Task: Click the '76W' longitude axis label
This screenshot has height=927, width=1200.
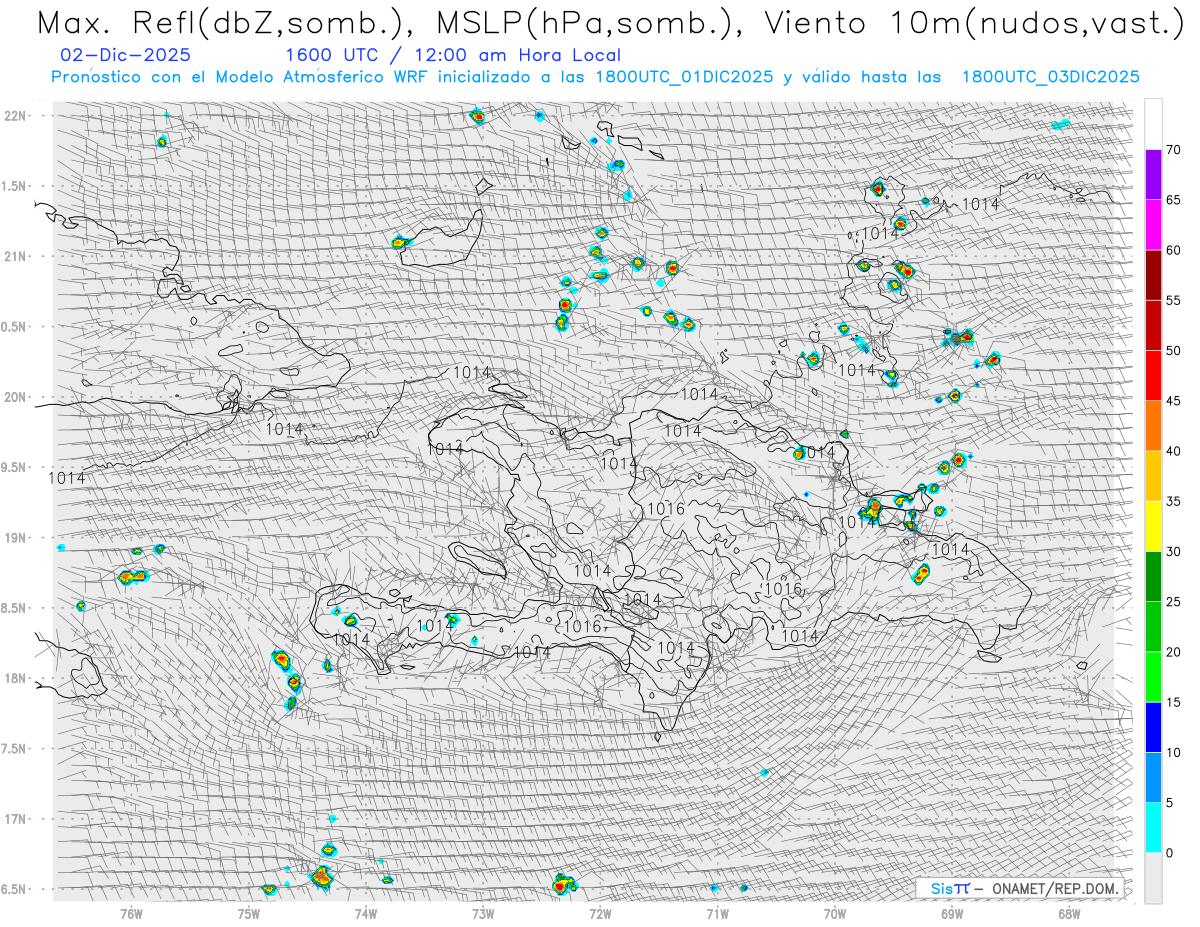Action: [x=131, y=912]
